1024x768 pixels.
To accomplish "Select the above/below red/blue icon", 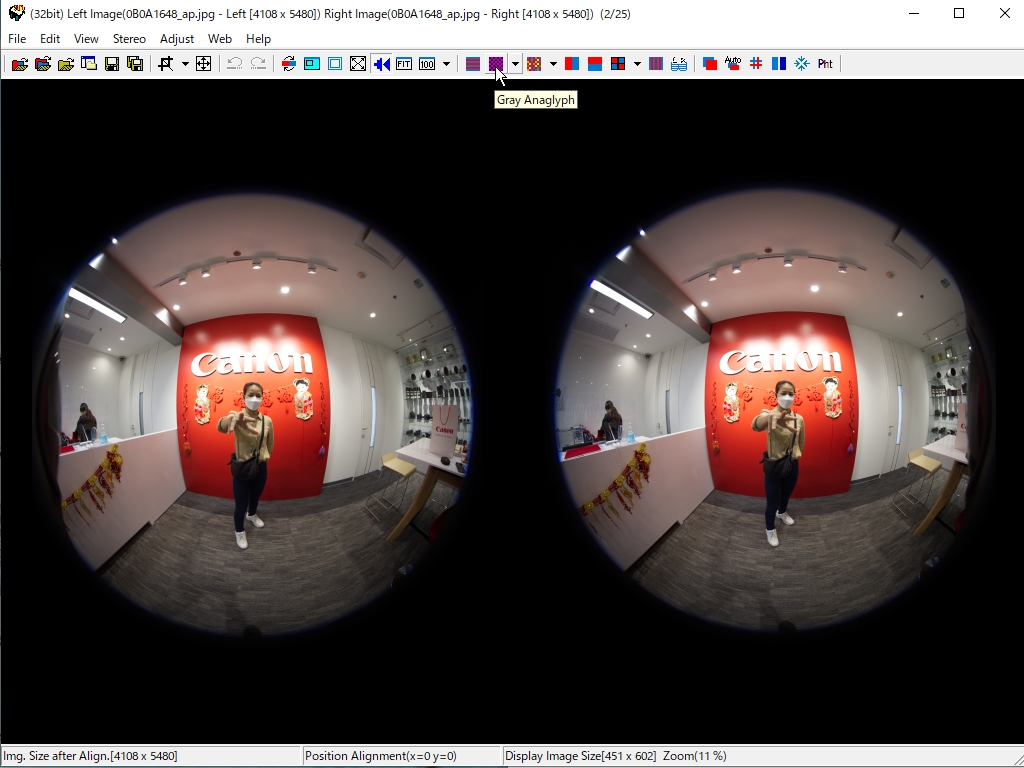I will coord(595,63).
